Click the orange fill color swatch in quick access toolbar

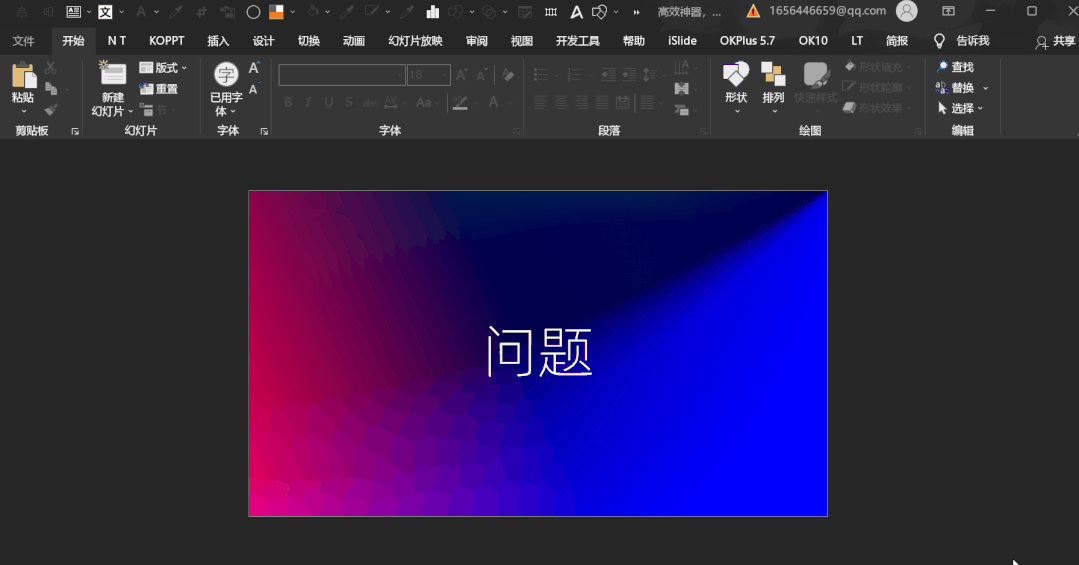[x=277, y=12]
